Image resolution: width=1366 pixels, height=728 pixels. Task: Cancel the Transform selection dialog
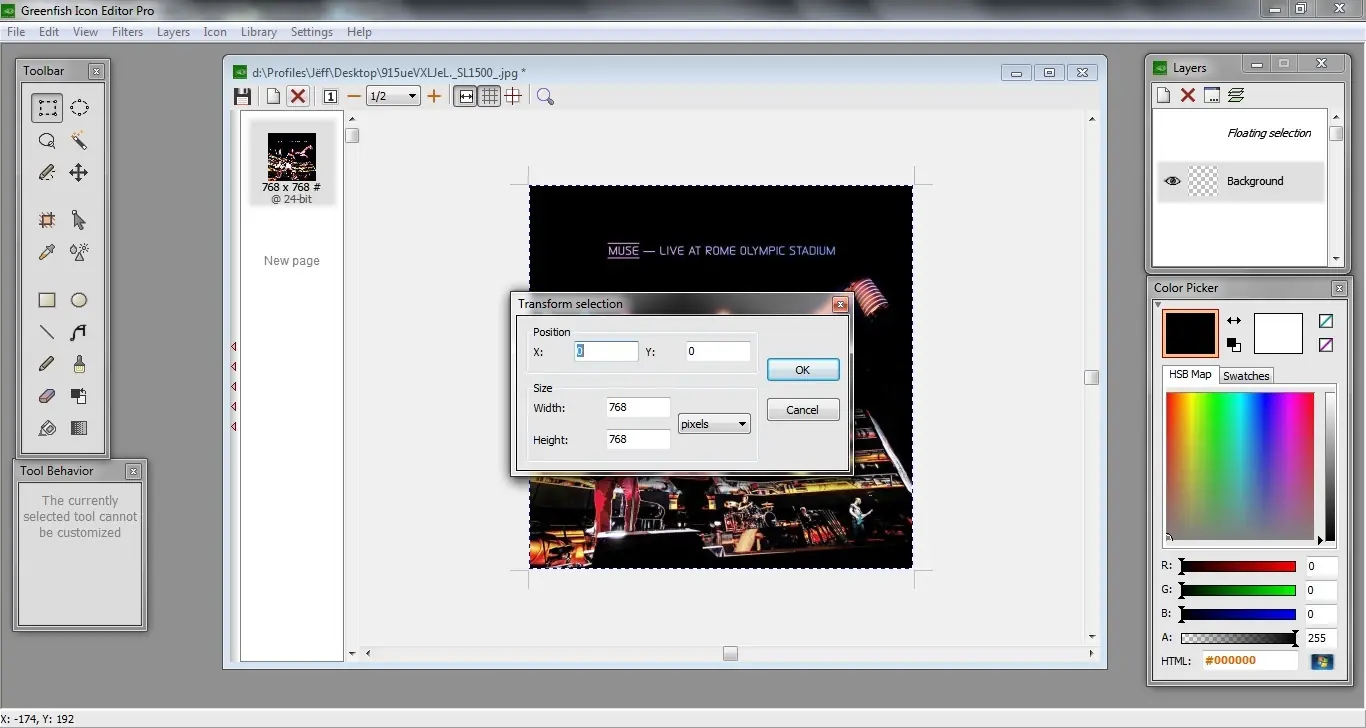point(803,410)
